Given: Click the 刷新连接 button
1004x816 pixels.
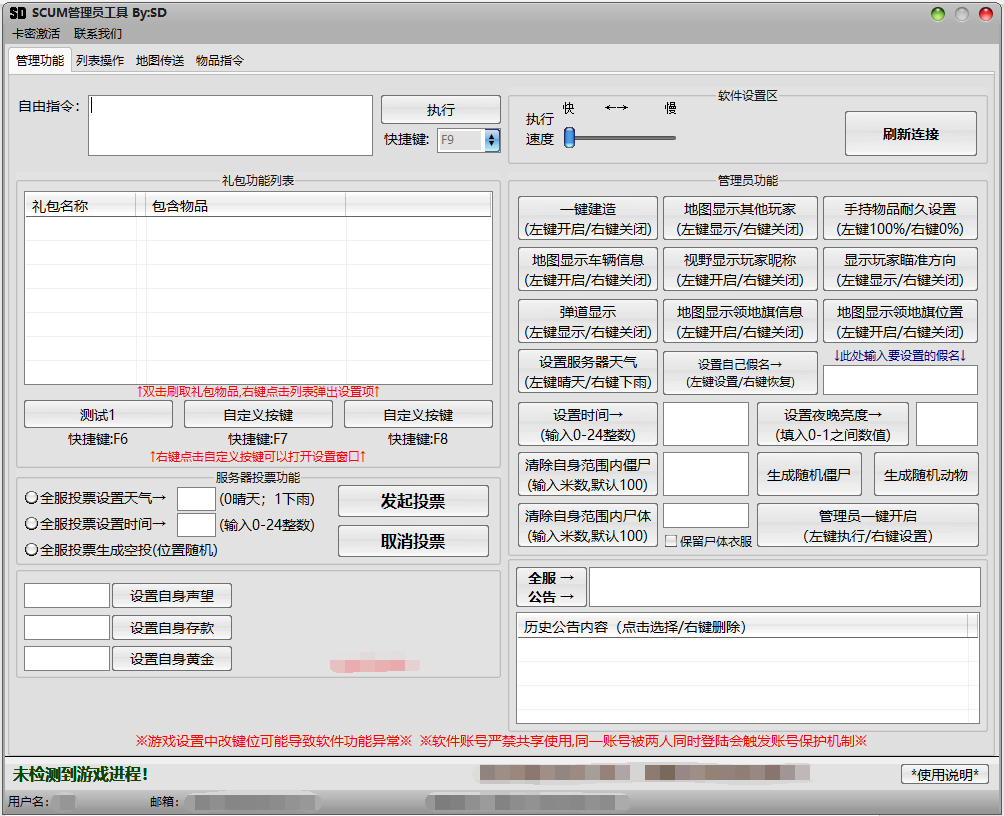Looking at the screenshot, I should tap(911, 134).
